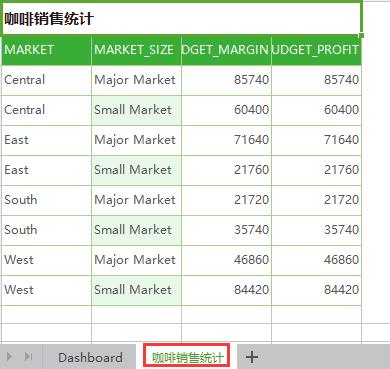Click Small Market cell in second West row
This screenshot has width=390, height=369.
[x=137, y=290]
